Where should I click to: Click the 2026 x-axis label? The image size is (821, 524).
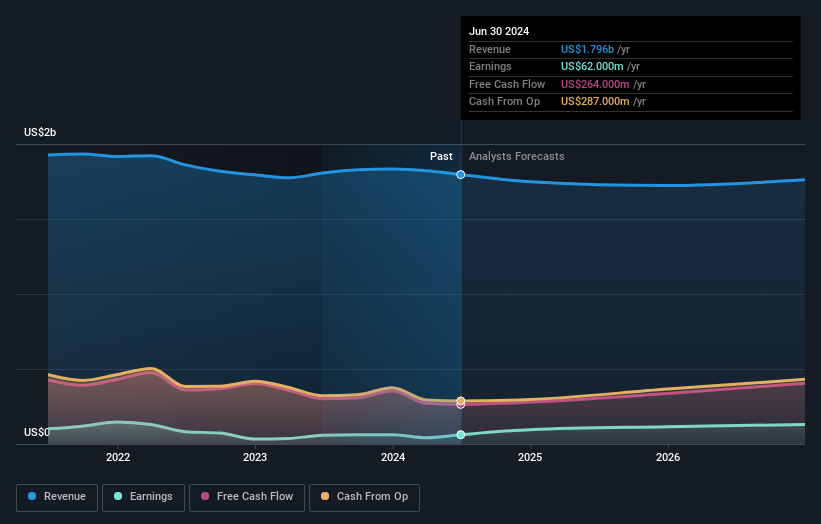pos(668,457)
